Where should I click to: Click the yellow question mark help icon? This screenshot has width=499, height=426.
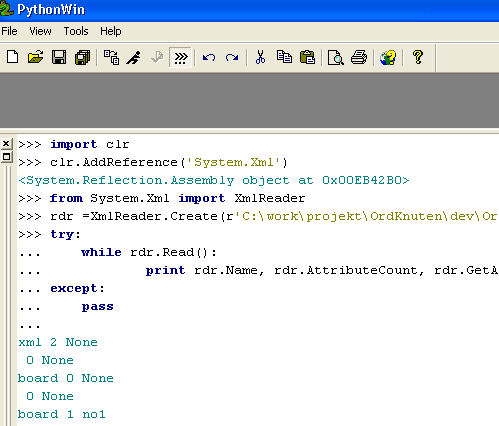pyautogui.click(x=418, y=57)
